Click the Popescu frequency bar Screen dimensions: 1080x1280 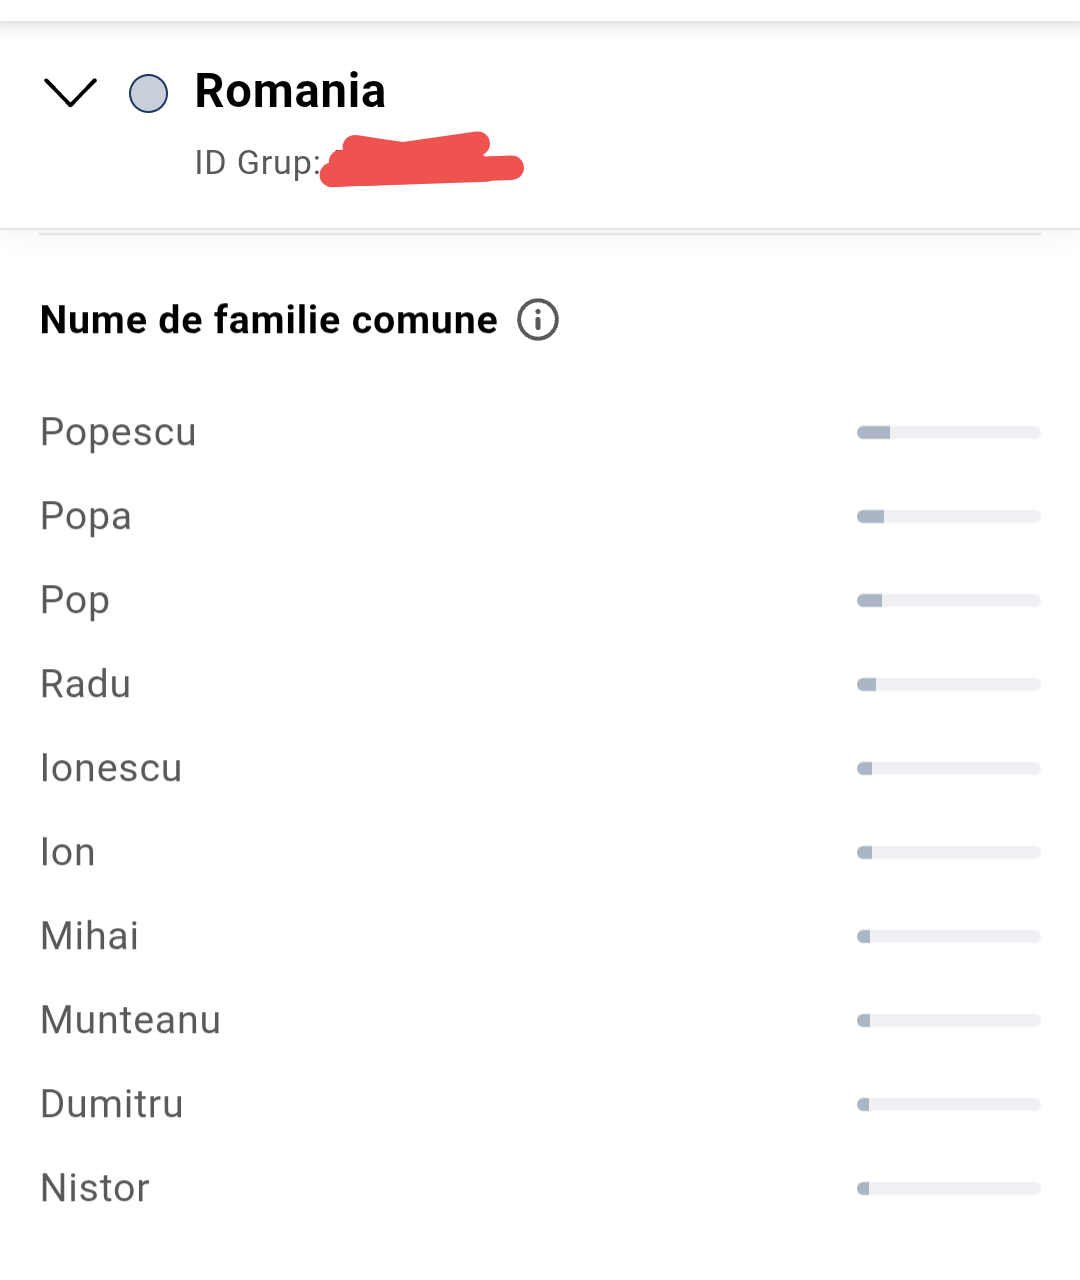pyautogui.click(x=949, y=432)
